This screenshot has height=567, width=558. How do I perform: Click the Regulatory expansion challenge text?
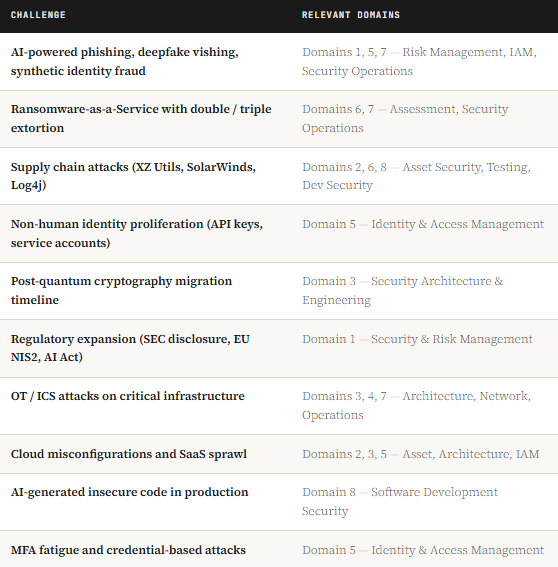coord(130,348)
